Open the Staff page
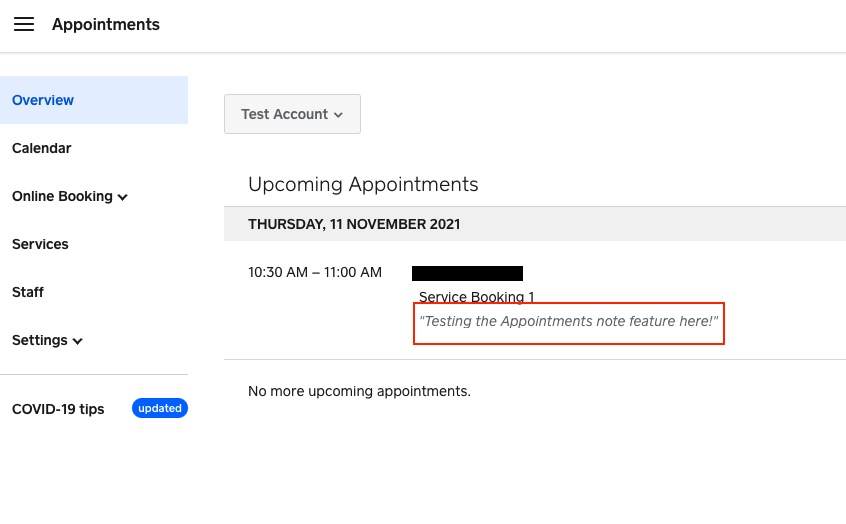Image resolution: width=846 pixels, height=524 pixels. (28, 292)
